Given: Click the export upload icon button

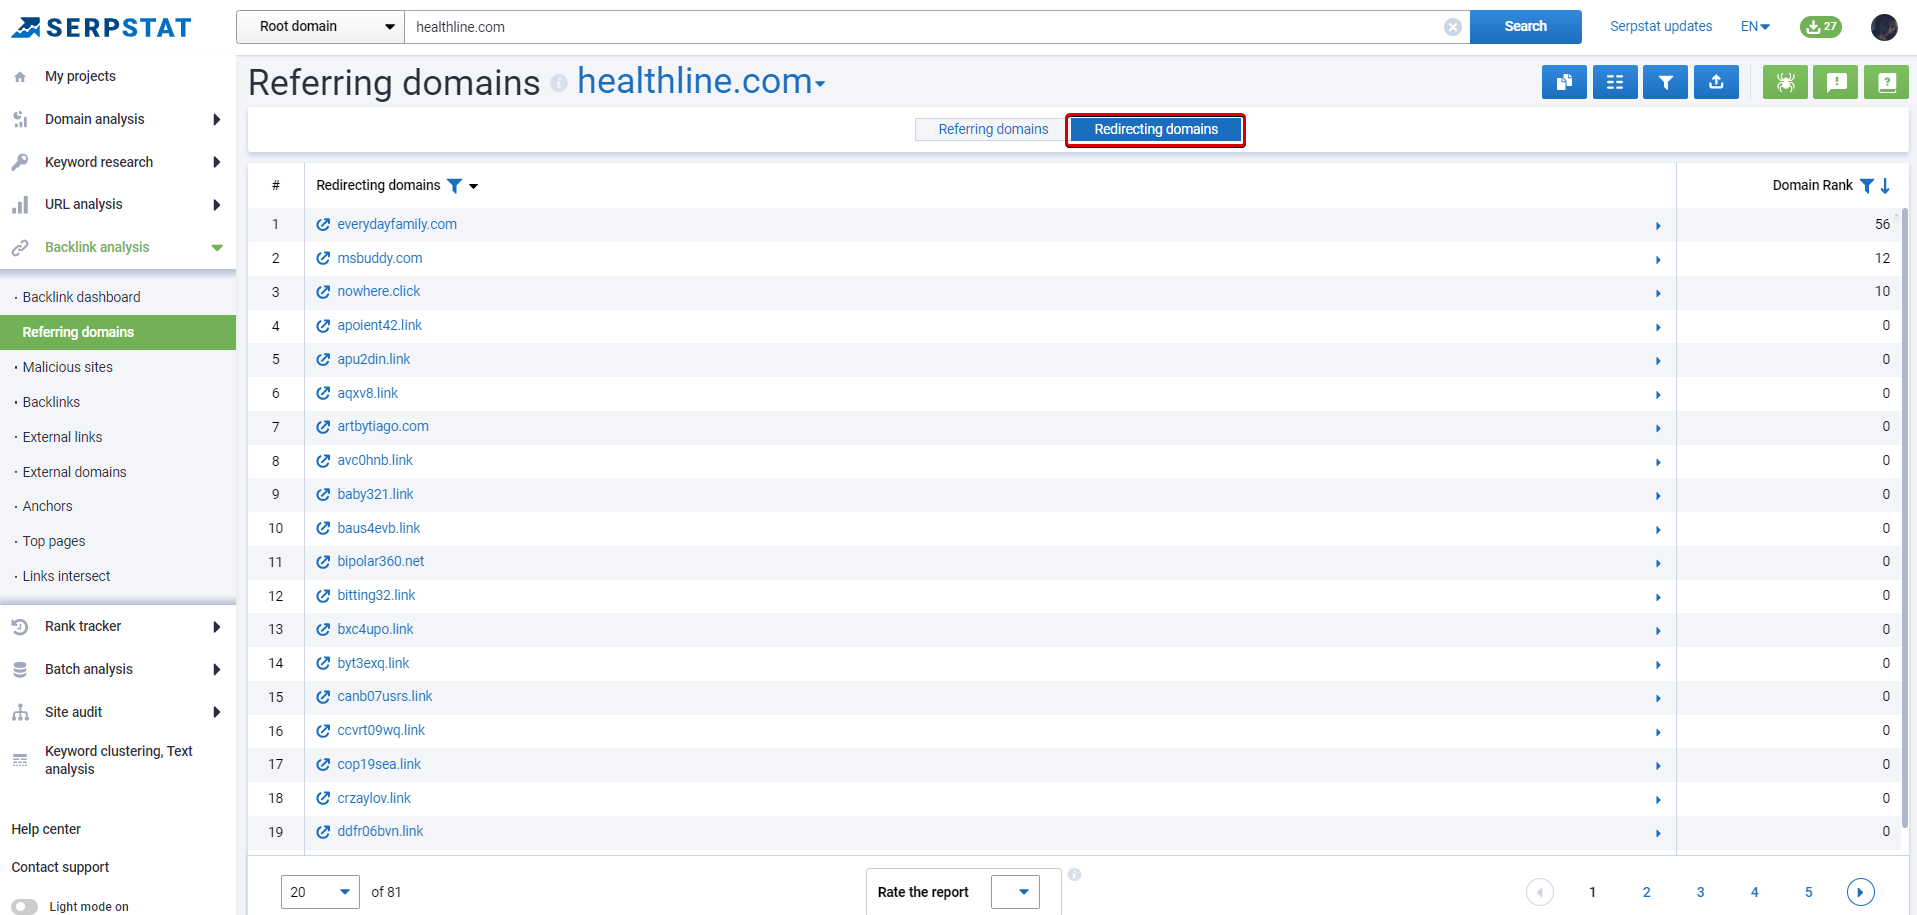Looking at the screenshot, I should 1716,82.
